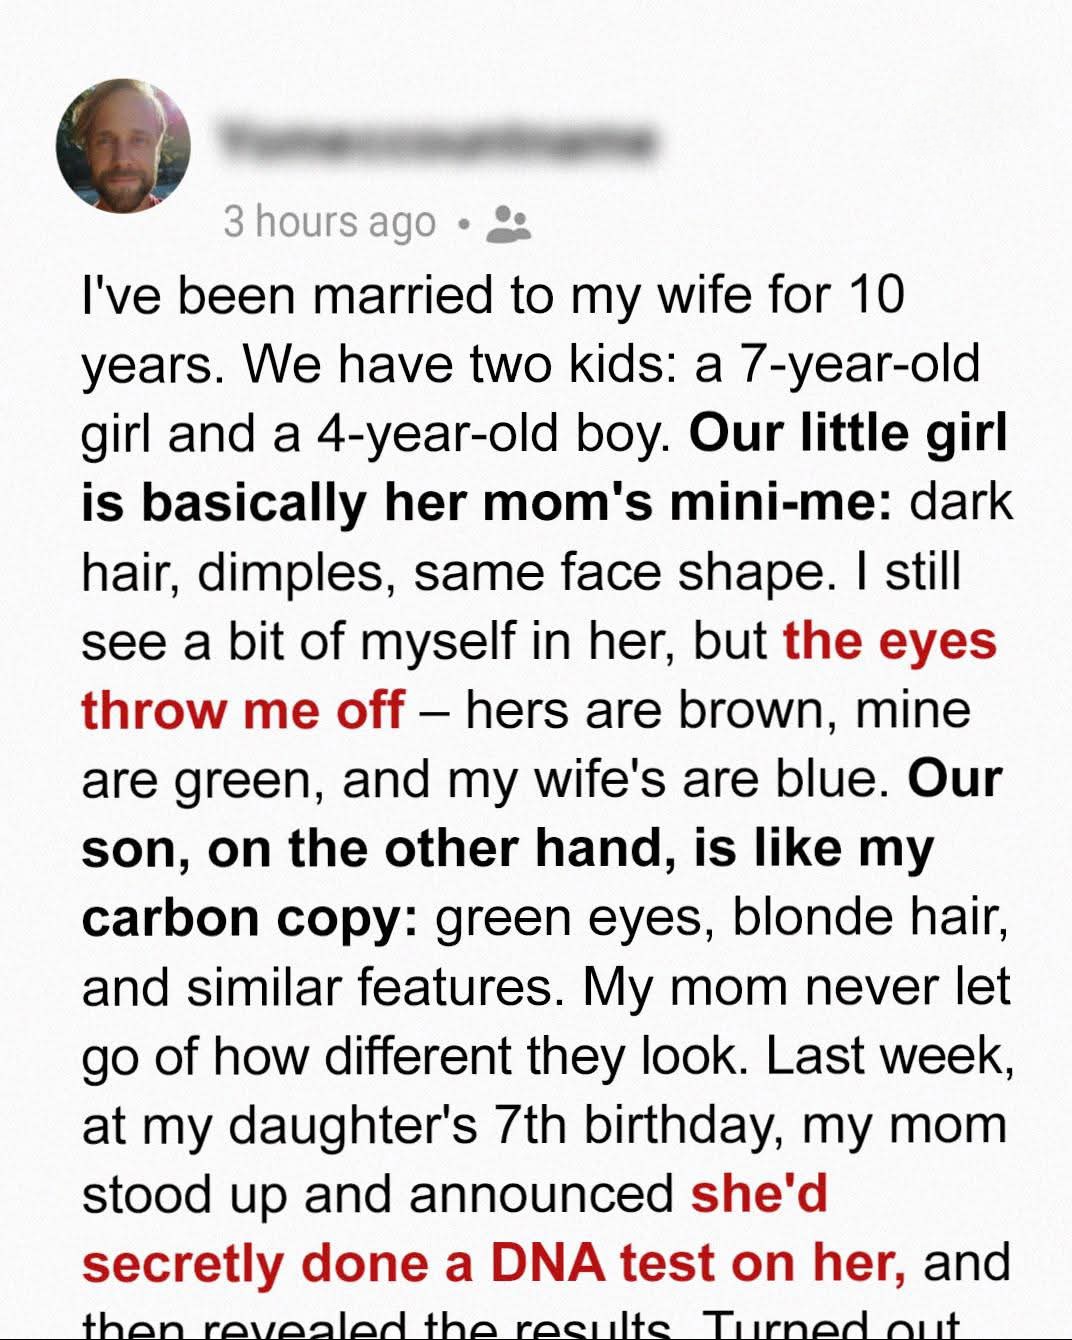Click the bold "is basically her mom's mini-me:" text
Screen dimensions: 1072x1340
point(486,502)
